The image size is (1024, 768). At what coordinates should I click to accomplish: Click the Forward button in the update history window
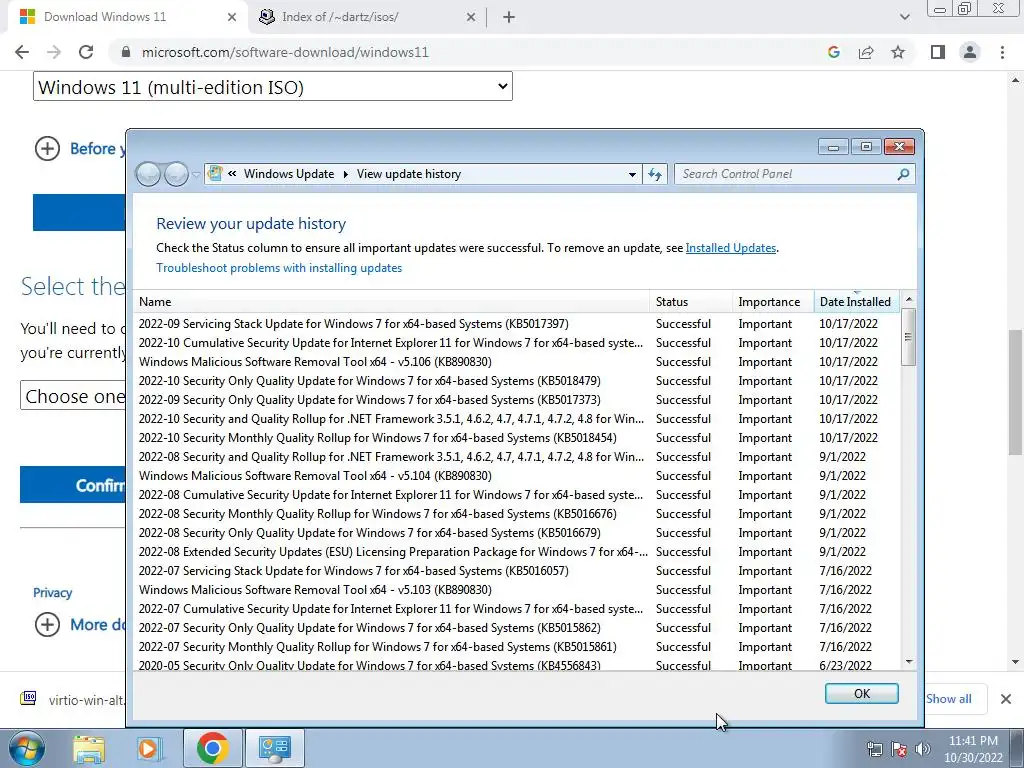(176, 174)
